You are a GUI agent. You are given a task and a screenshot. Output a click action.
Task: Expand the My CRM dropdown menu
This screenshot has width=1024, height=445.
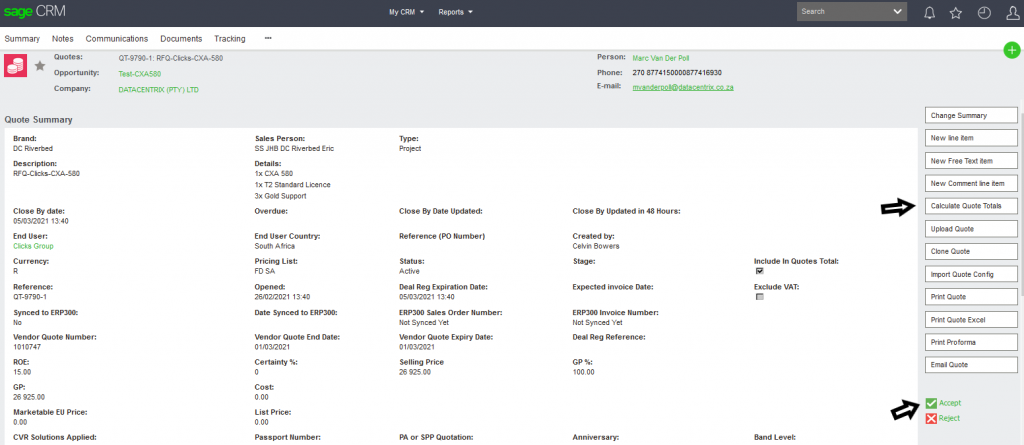[x=407, y=12]
